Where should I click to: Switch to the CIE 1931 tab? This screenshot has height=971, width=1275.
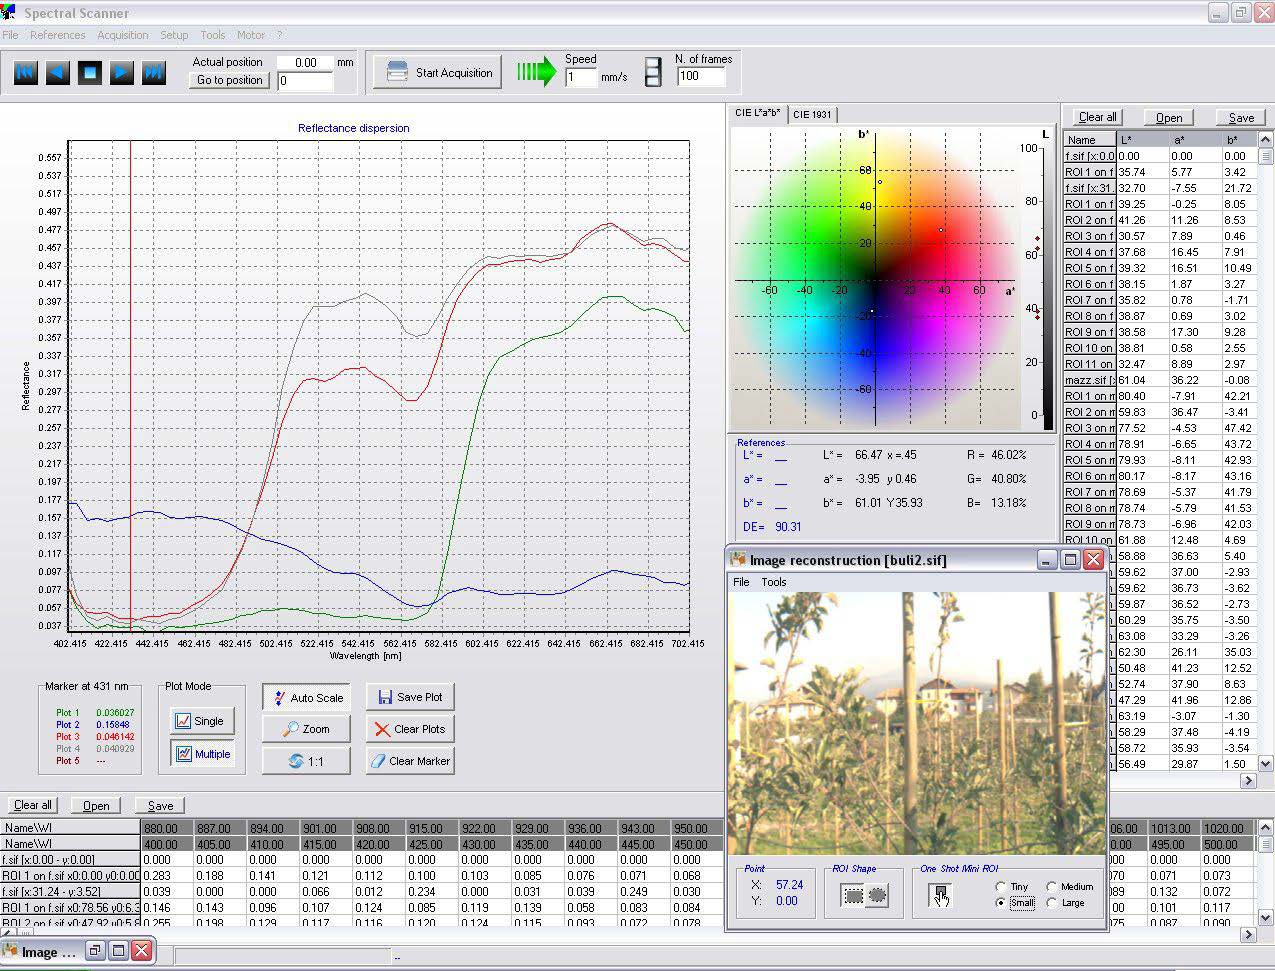pyautogui.click(x=811, y=114)
